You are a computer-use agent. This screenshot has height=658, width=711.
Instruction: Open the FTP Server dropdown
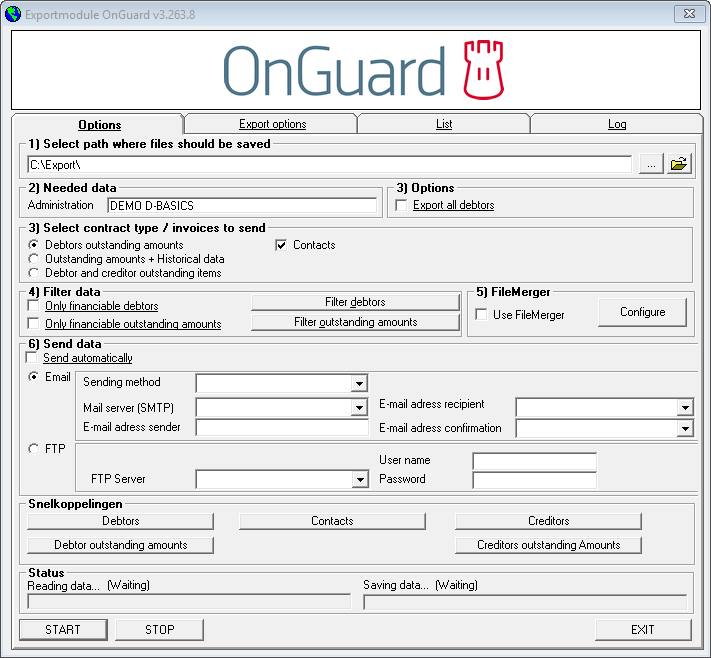coord(360,479)
